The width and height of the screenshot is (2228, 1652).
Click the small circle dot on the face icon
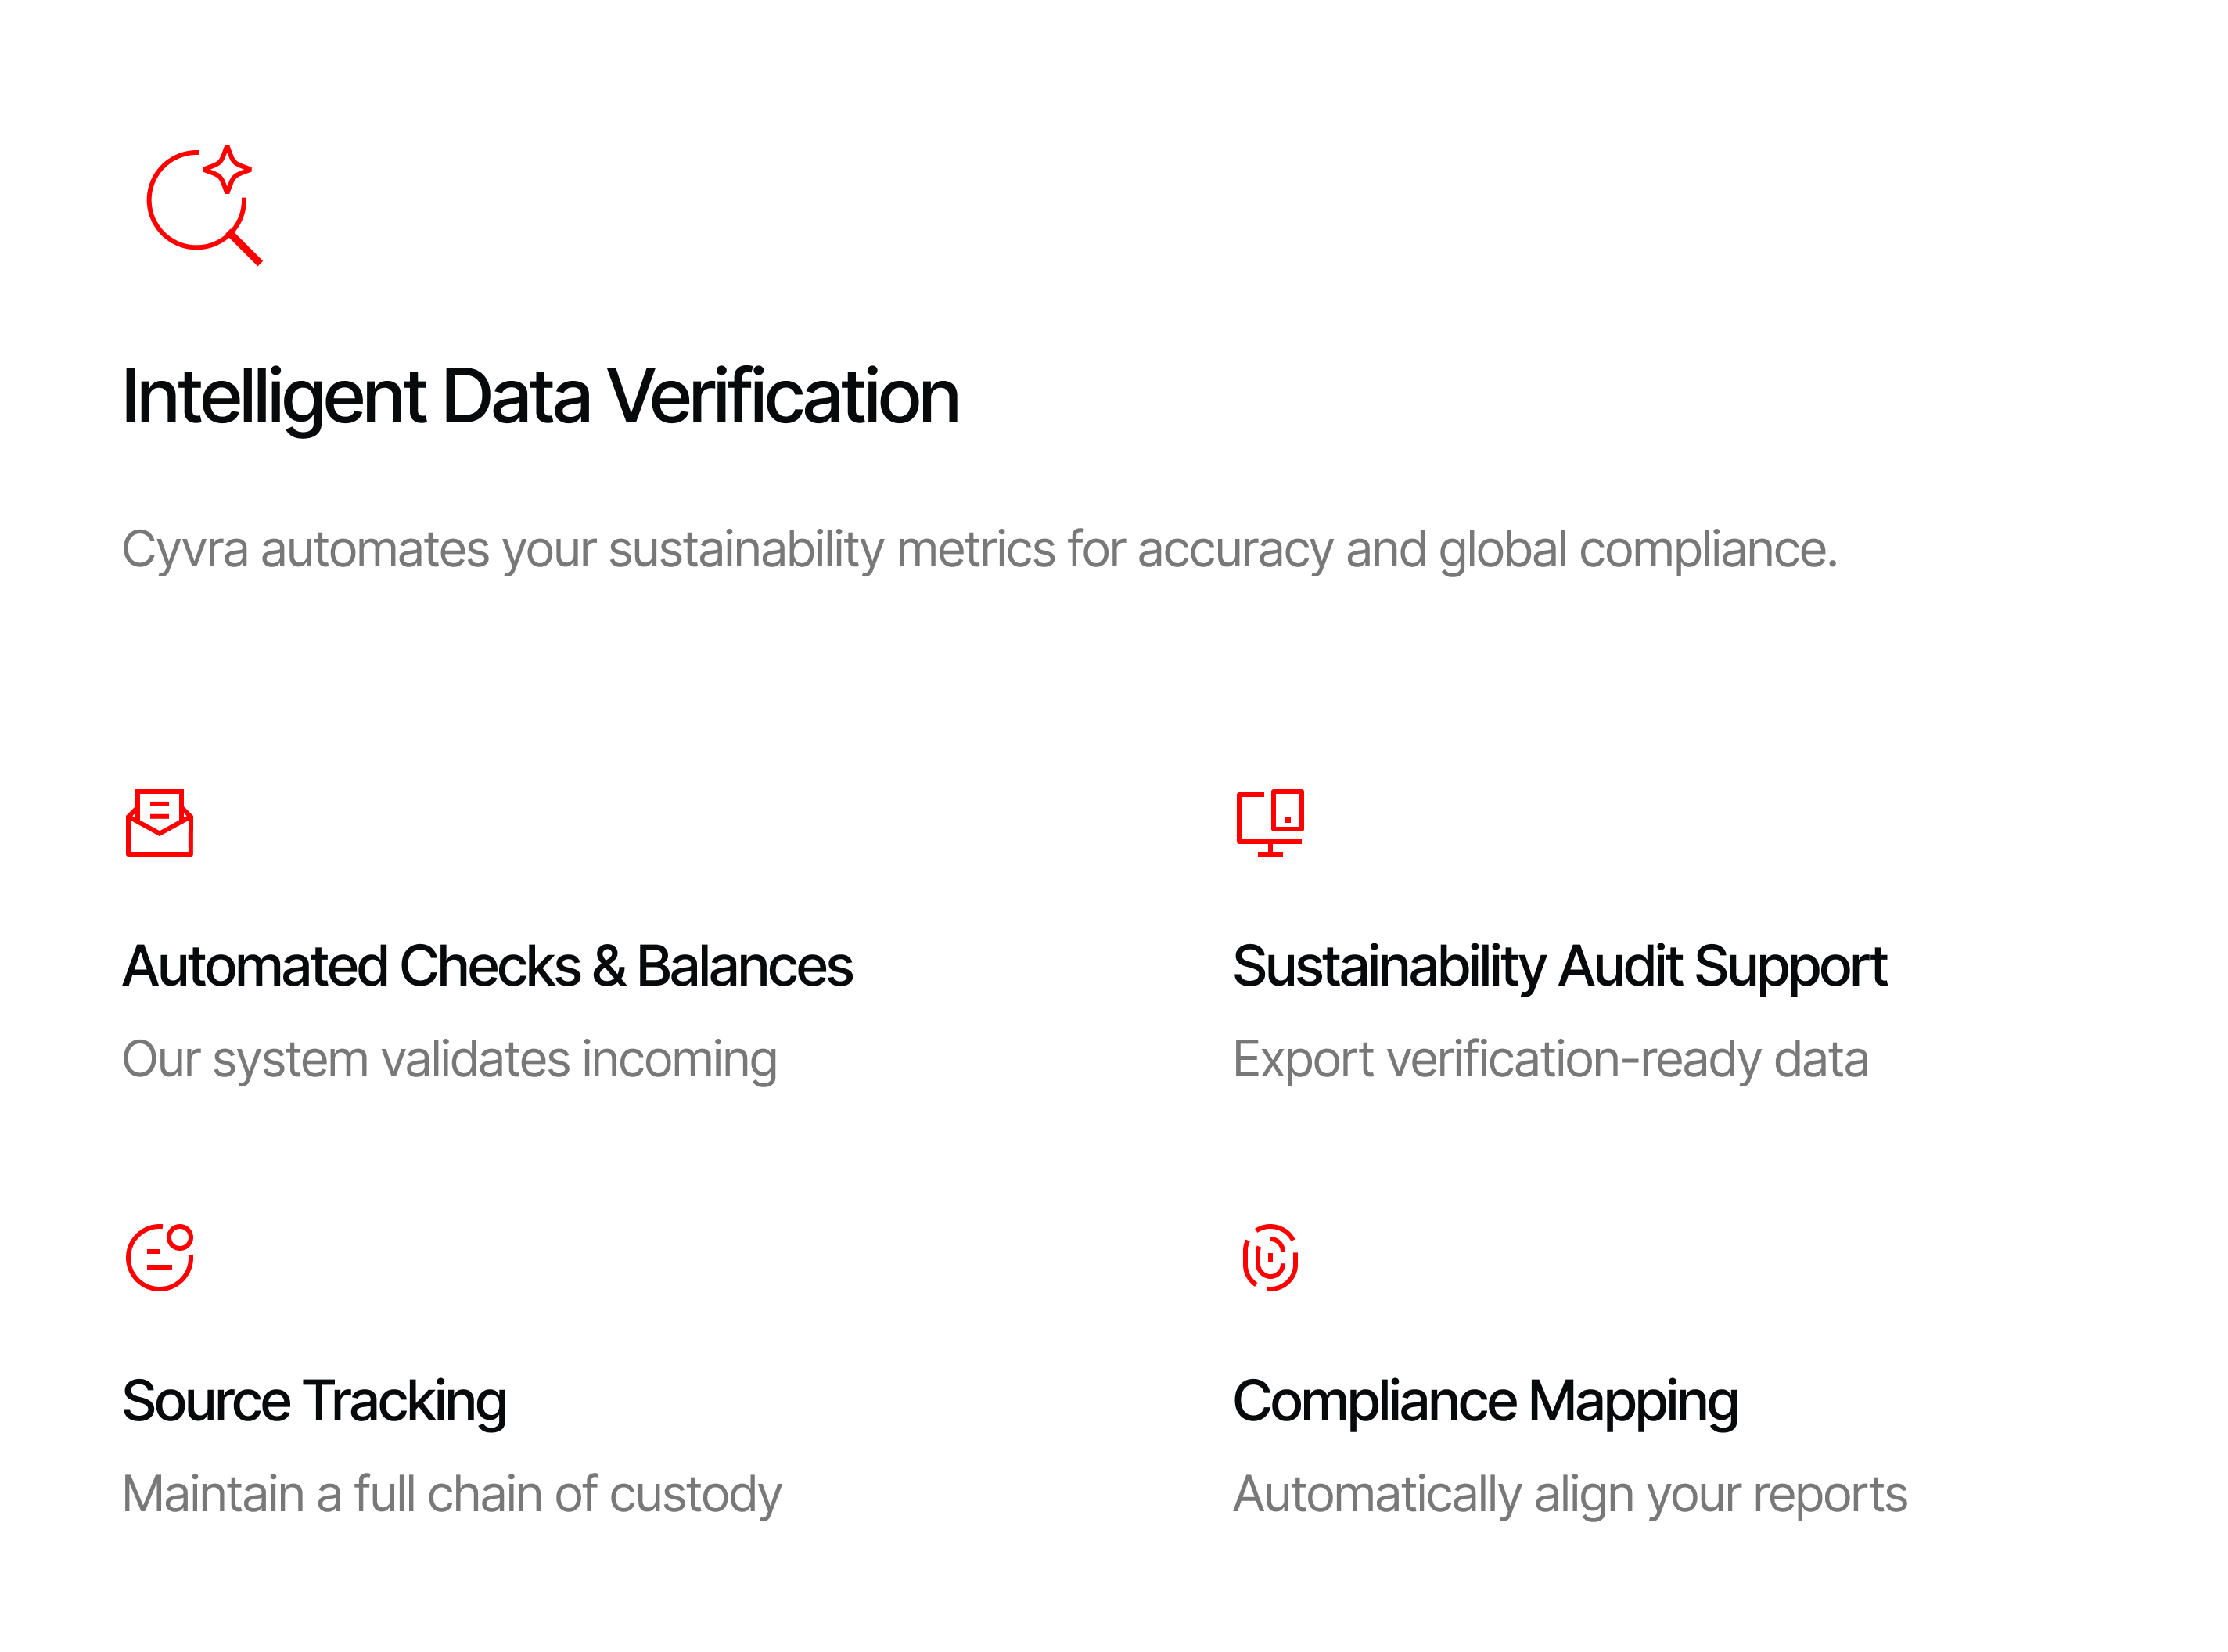pos(180,1238)
